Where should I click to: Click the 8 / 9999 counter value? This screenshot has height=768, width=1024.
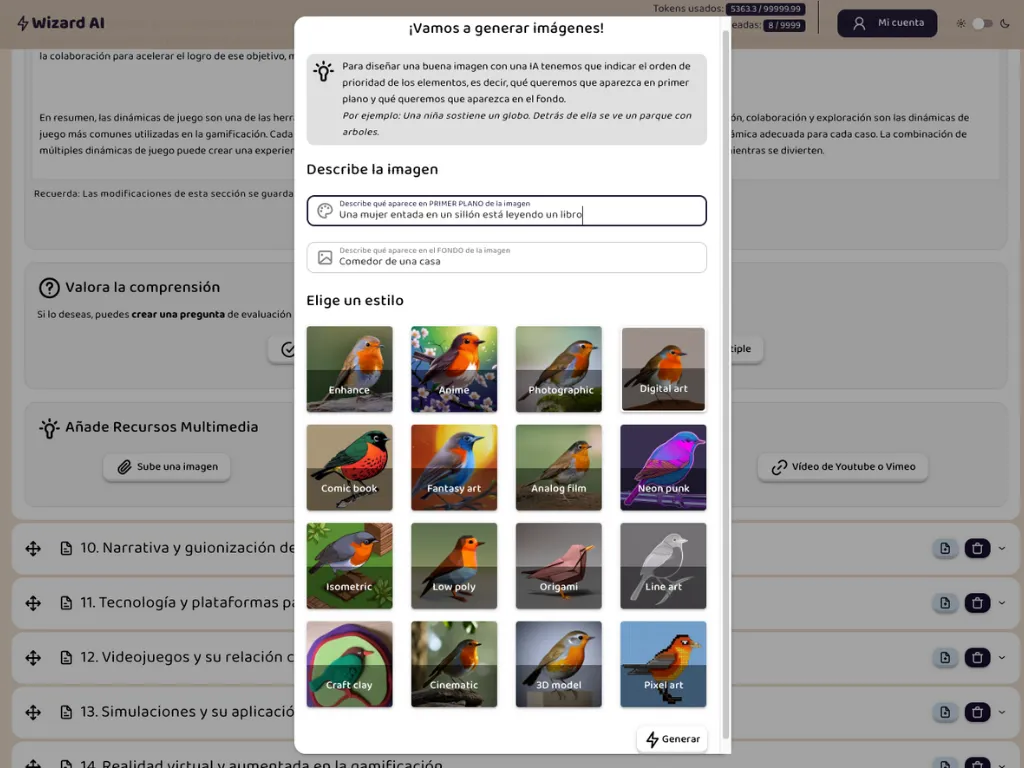click(x=784, y=25)
